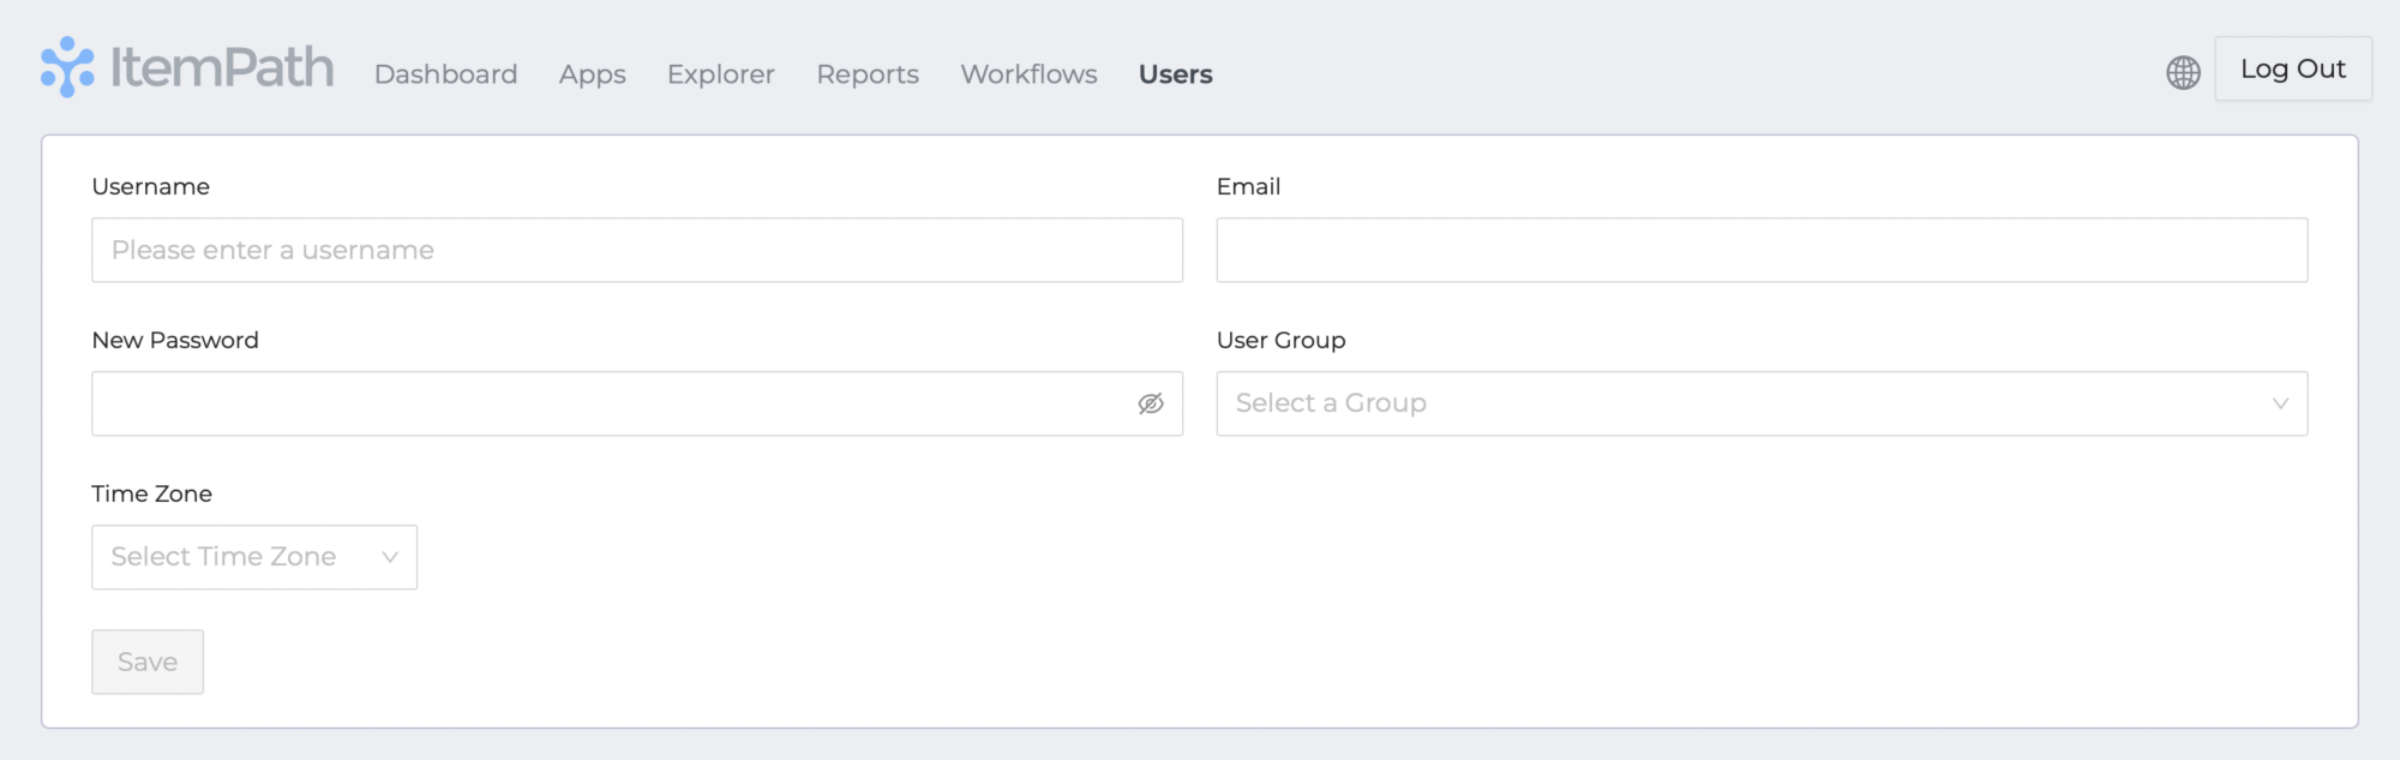Open the language globe icon
Screen dimensions: 2400x760
2183,72
